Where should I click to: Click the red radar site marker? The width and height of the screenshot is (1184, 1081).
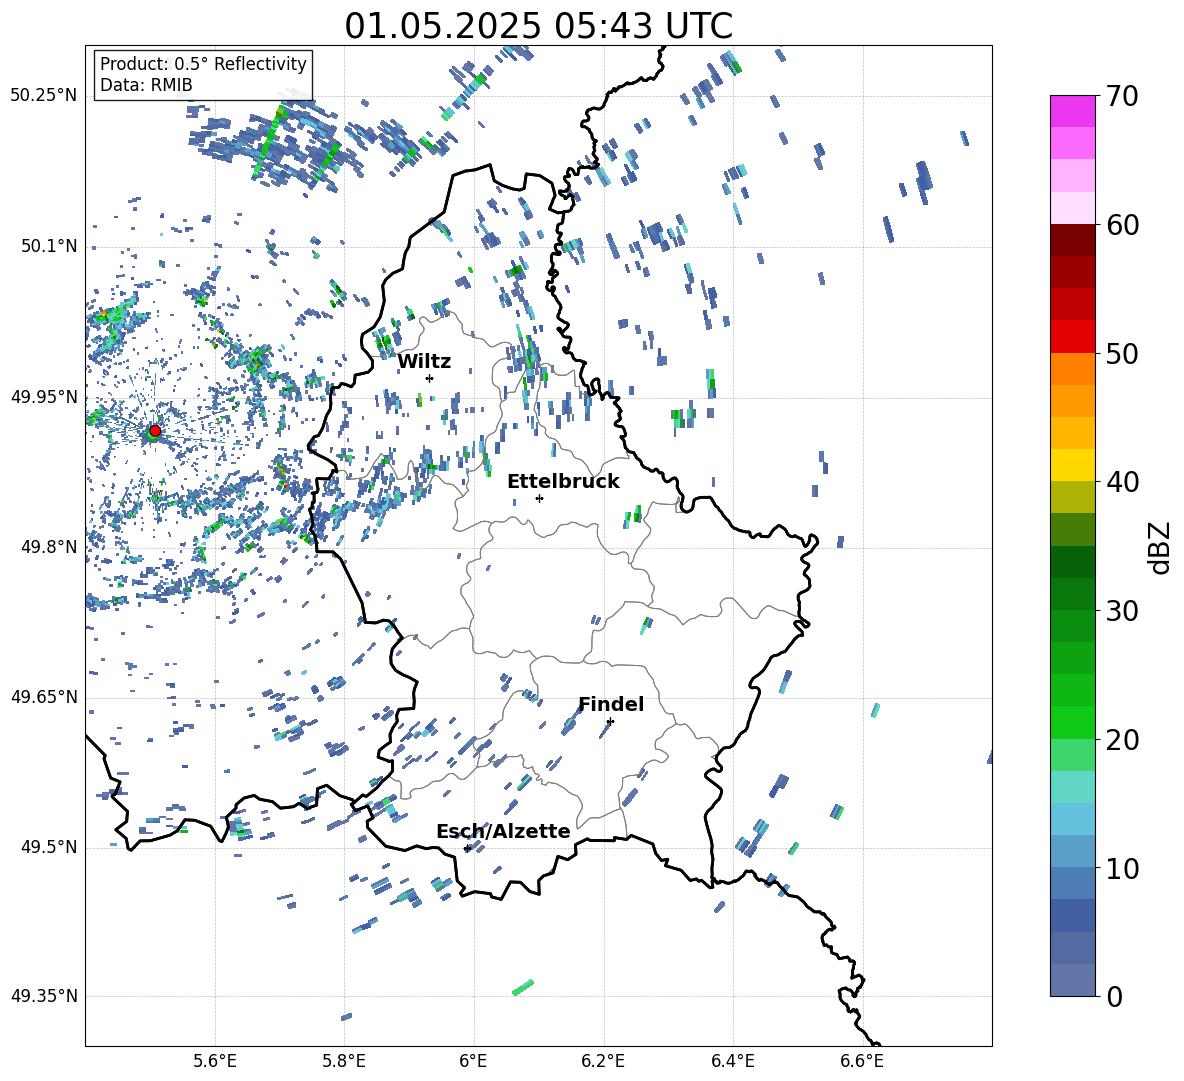click(155, 430)
